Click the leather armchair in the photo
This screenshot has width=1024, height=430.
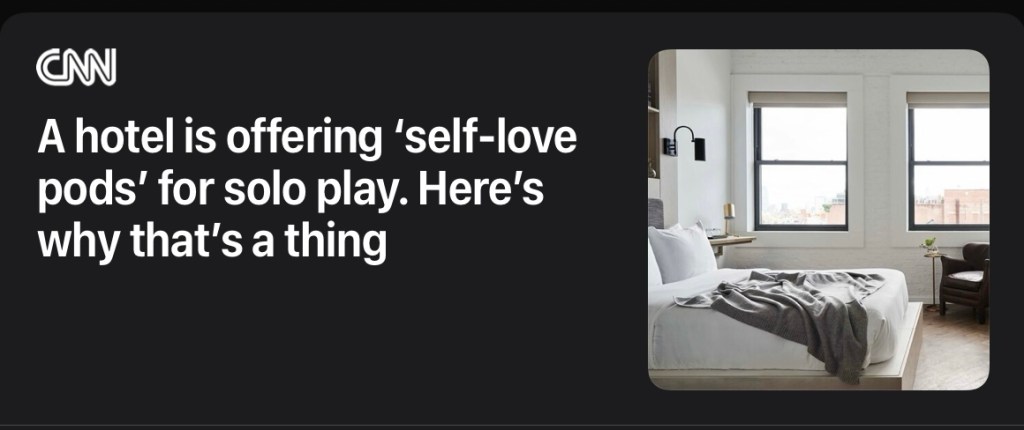[965, 282]
